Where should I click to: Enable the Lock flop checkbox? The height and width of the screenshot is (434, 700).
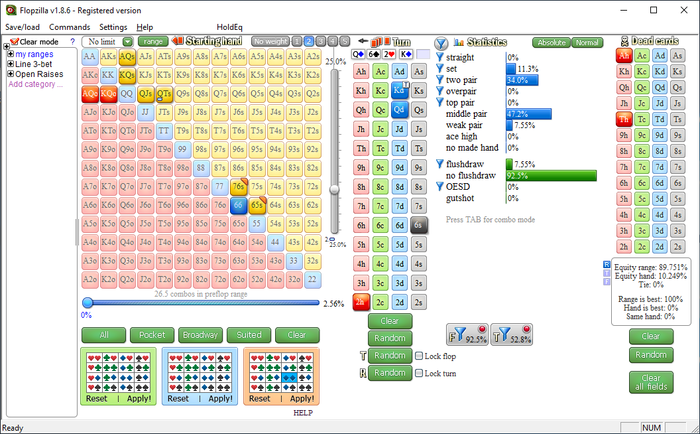[419, 356]
